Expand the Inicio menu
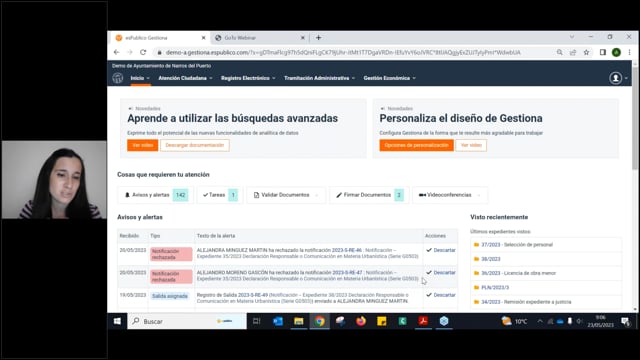This screenshot has width=640, height=360. pos(140,78)
